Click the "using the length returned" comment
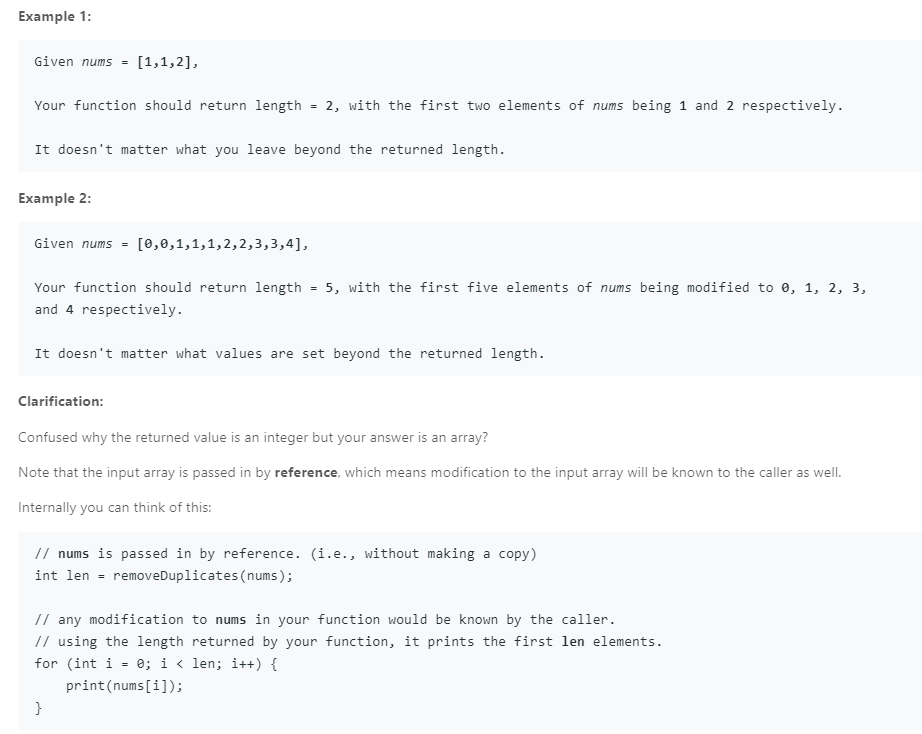This screenshot has height=734, width=922. pos(347,642)
